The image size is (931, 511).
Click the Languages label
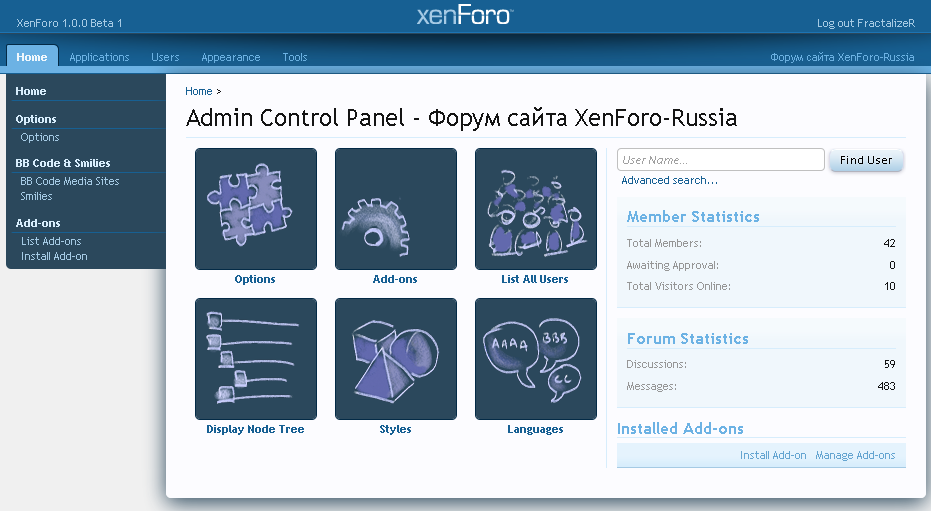pyautogui.click(x=535, y=429)
